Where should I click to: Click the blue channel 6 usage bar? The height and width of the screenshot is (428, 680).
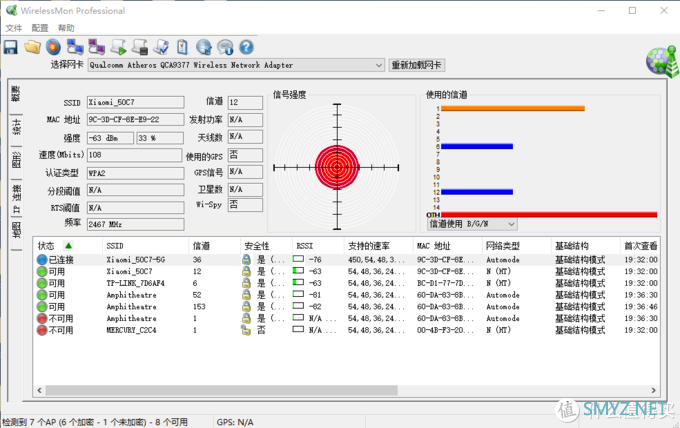click(x=477, y=147)
